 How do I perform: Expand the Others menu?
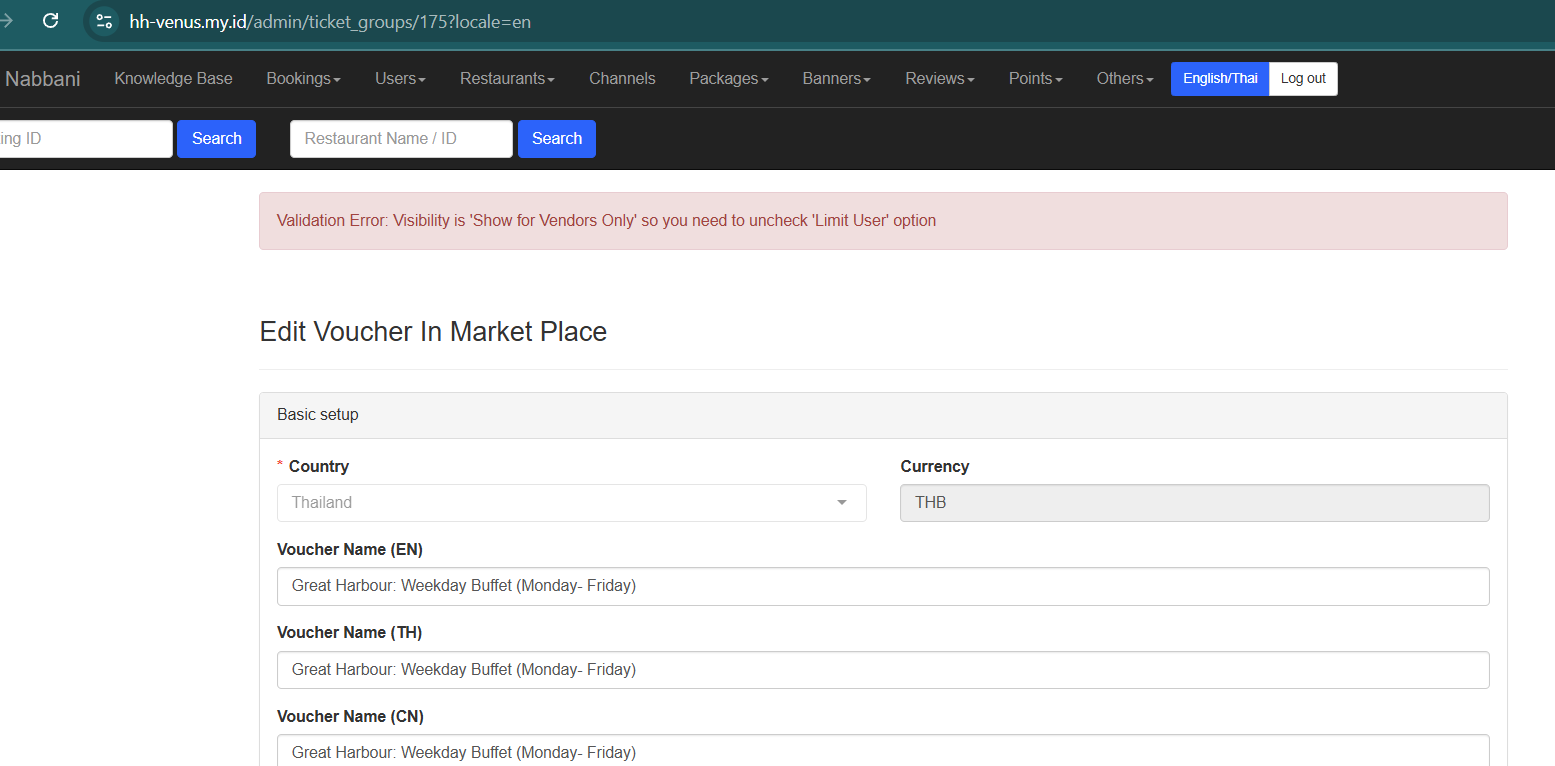pyautogui.click(x=1124, y=79)
